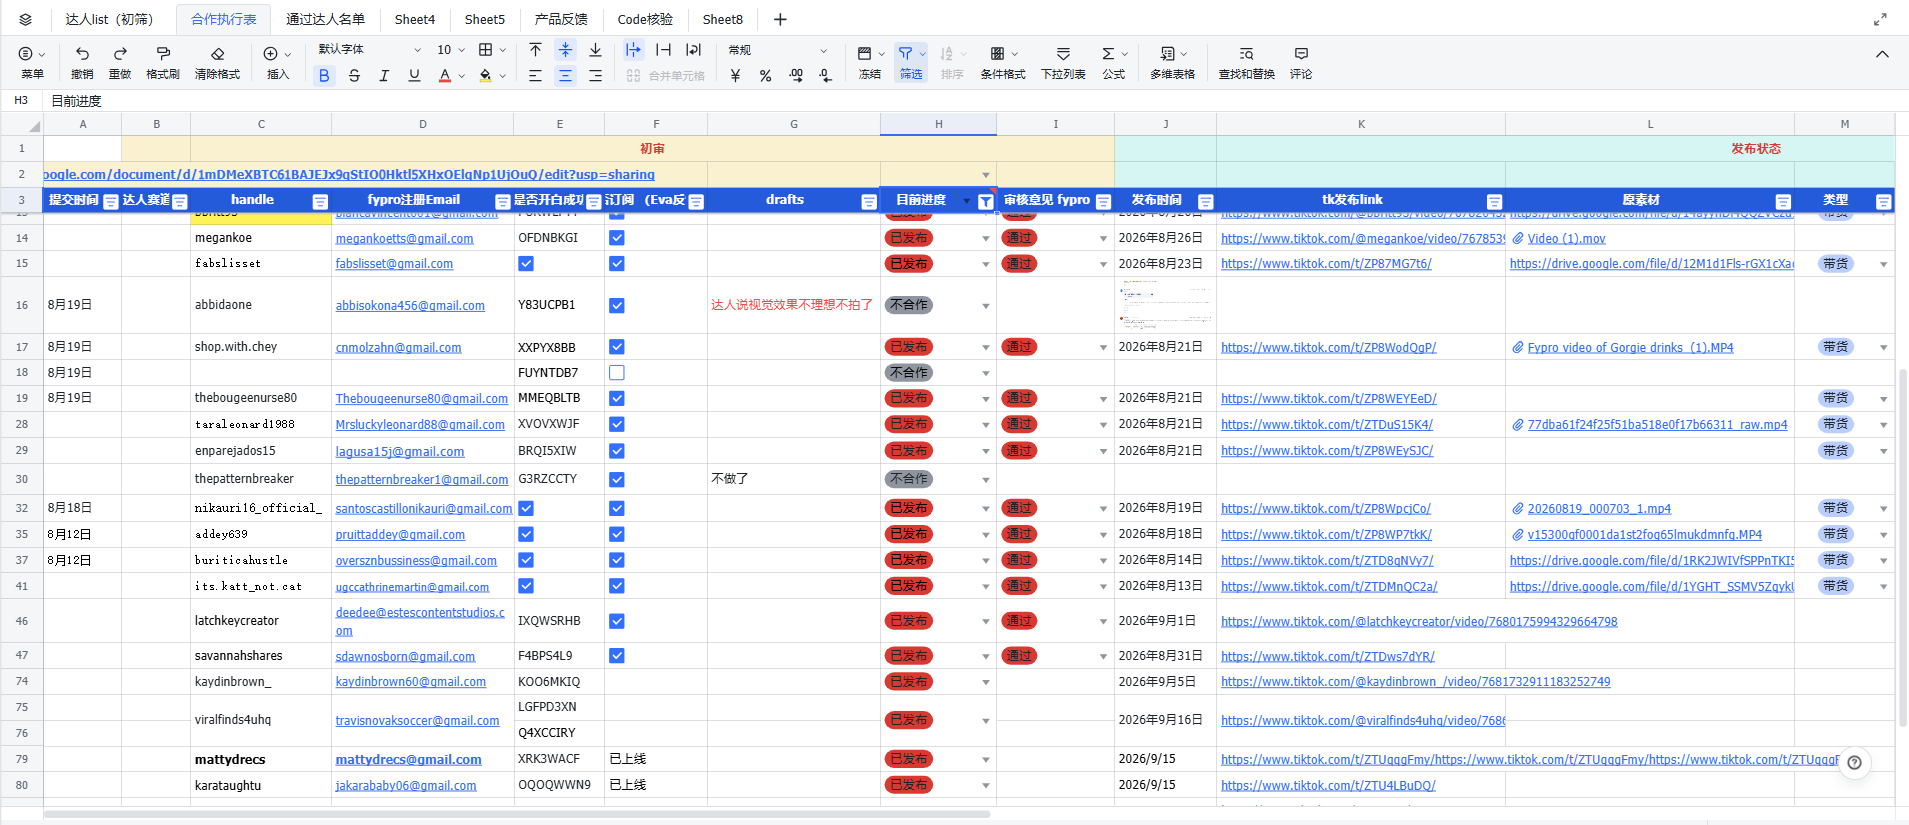Toggle 是否开白成功 checkbox for fabslisset
This screenshot has height=825, width=1909.
526,263
